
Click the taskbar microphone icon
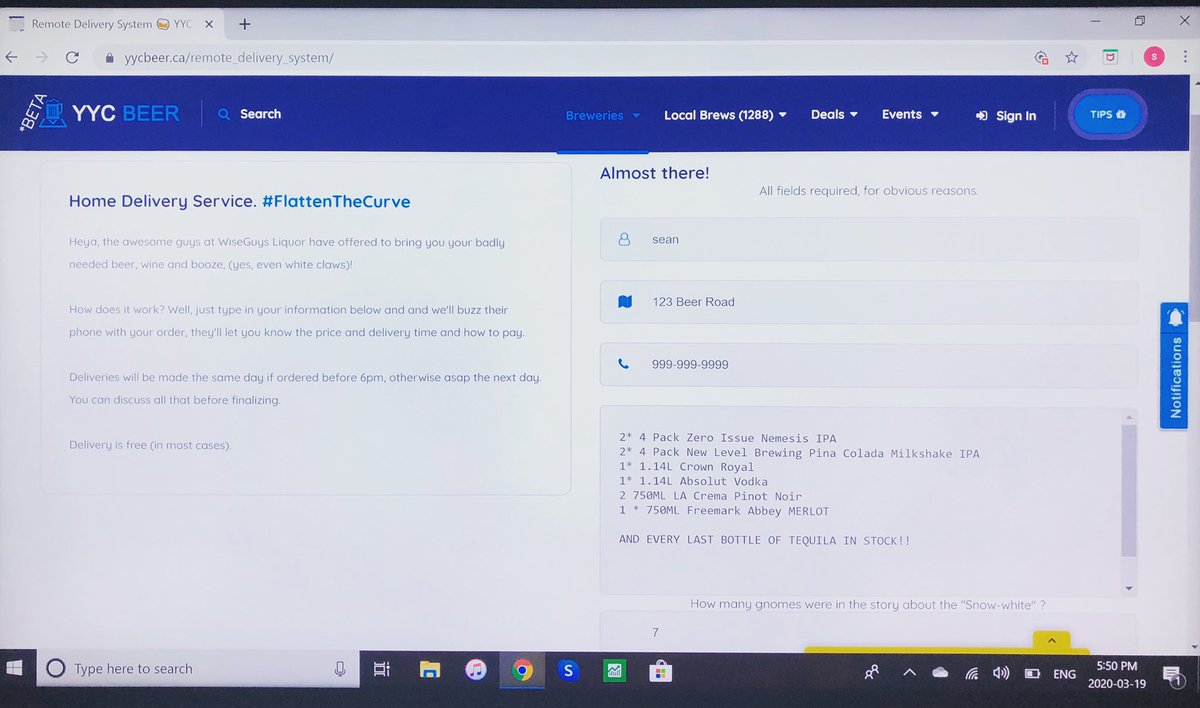coord(340,669)
